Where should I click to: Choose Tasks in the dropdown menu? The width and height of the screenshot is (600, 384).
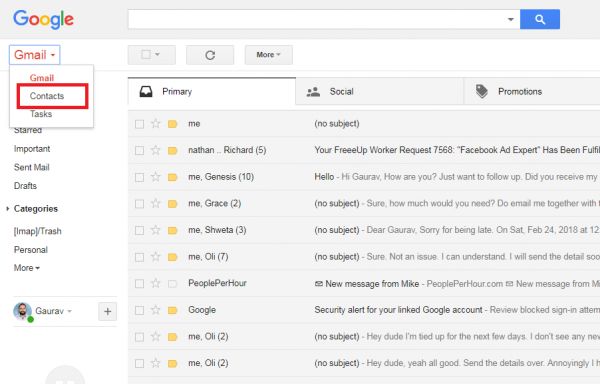[x=41, y=114]
